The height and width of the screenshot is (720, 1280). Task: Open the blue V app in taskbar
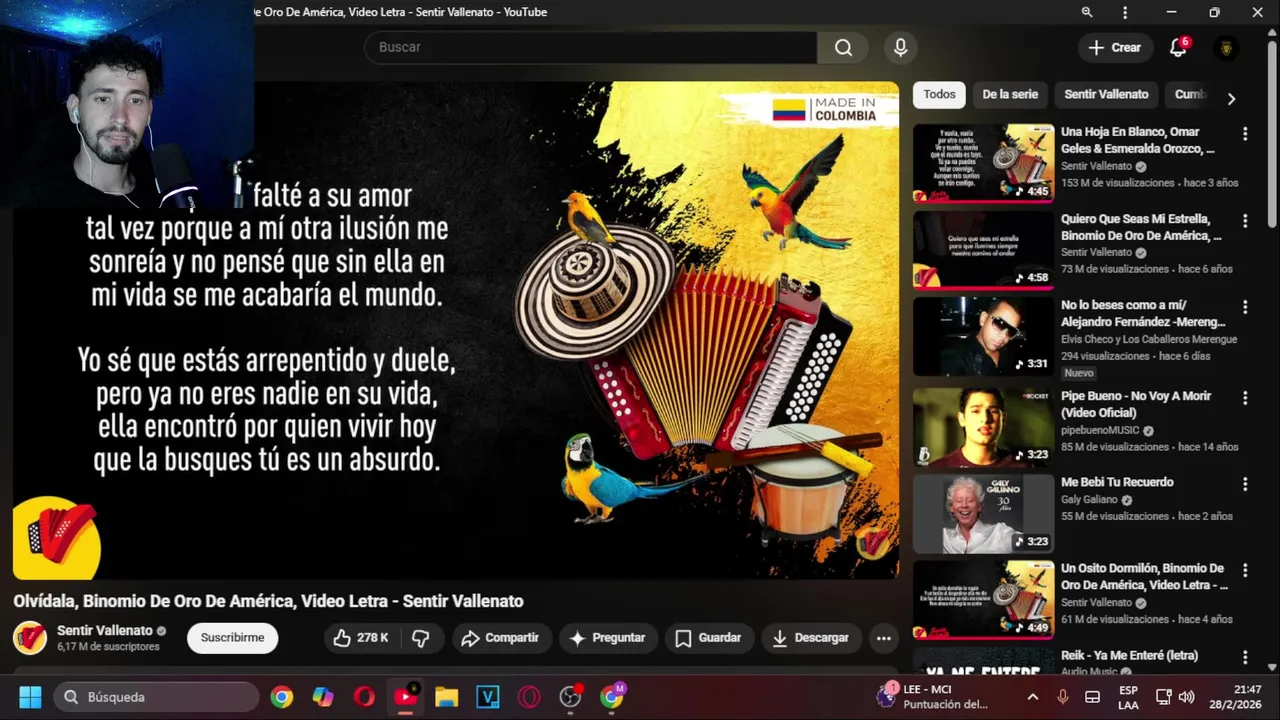tap(487, 697)
